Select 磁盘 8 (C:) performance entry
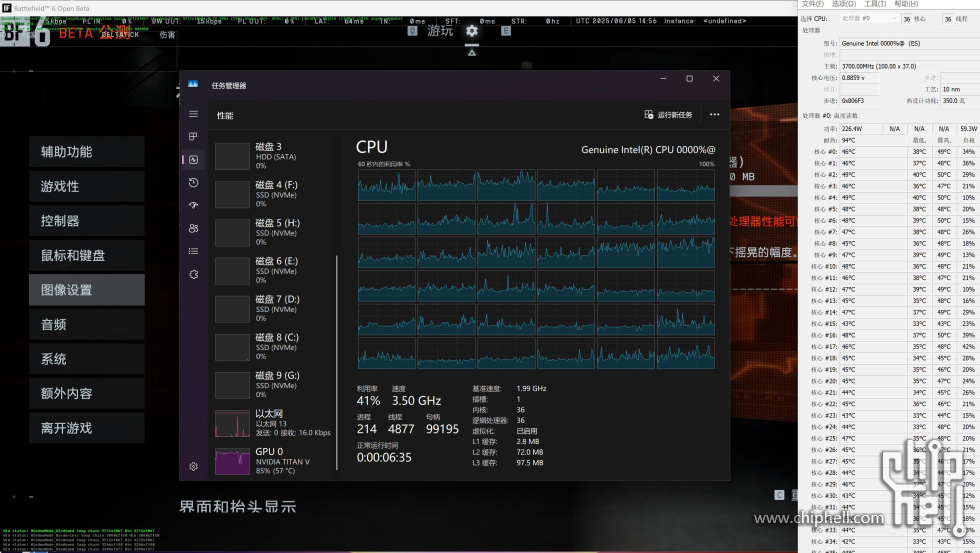 coord(273,347)
